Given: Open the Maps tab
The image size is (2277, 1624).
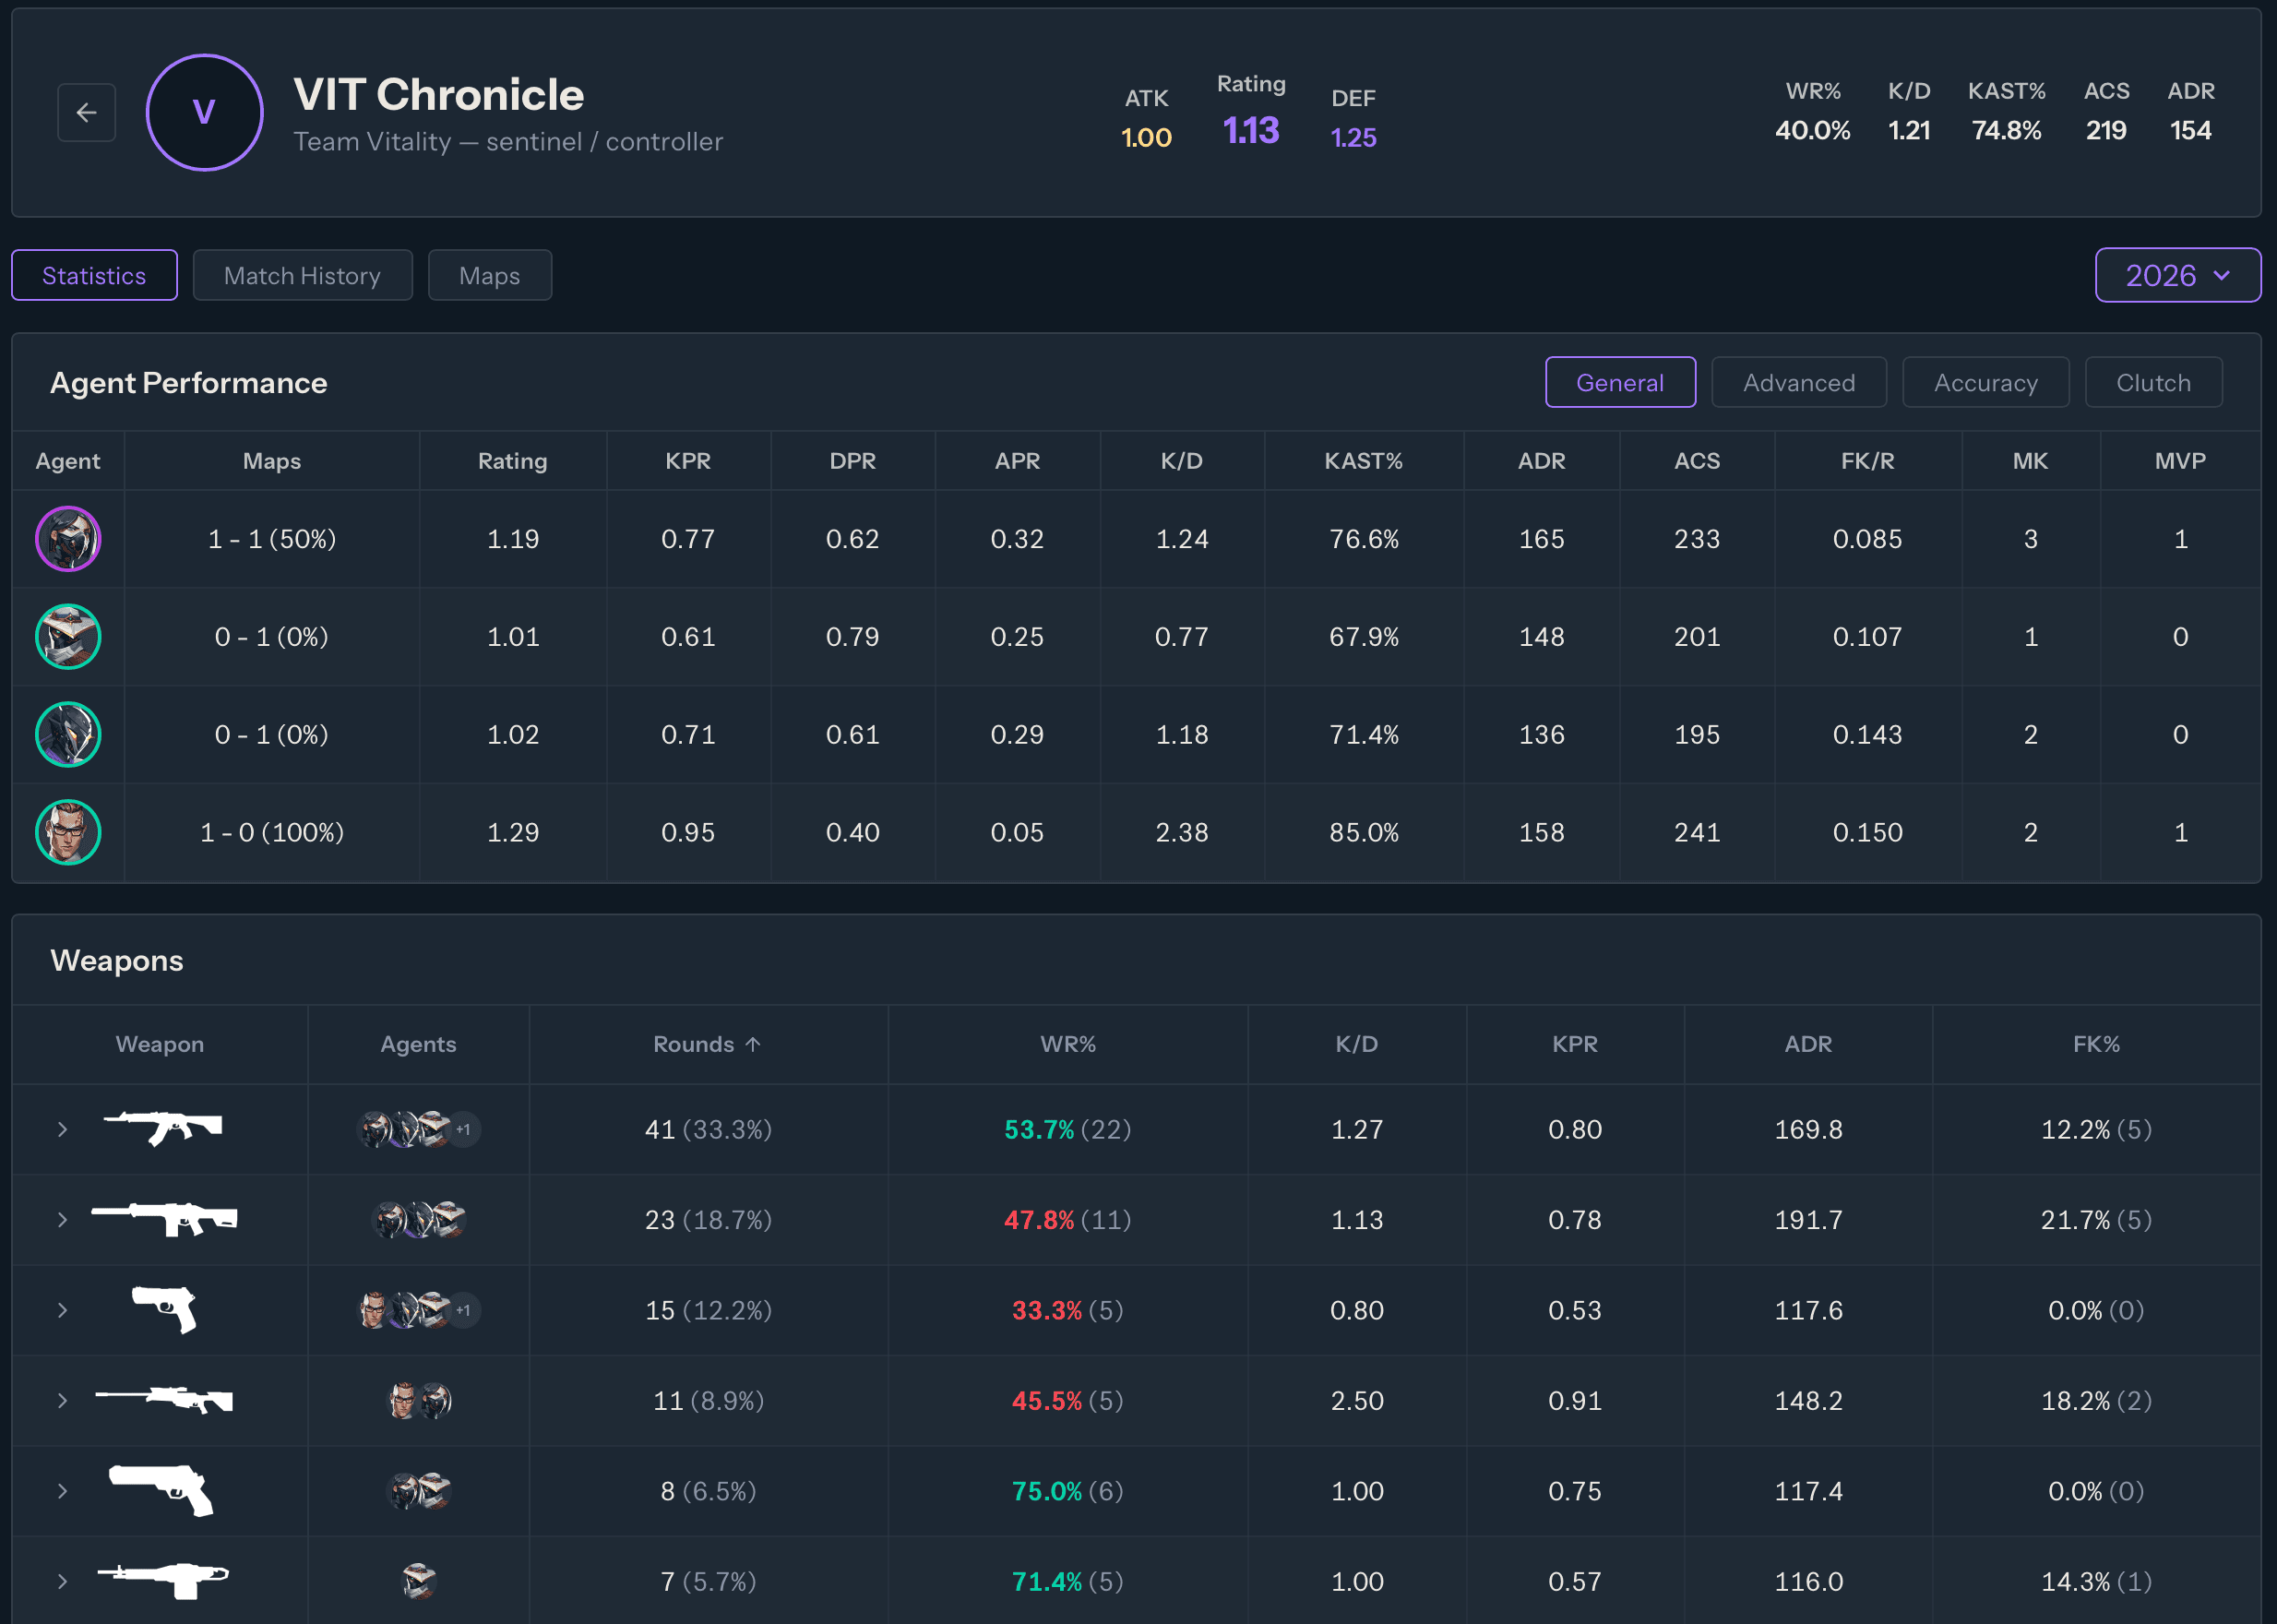Looking at the screenshot, I should 489,275.
